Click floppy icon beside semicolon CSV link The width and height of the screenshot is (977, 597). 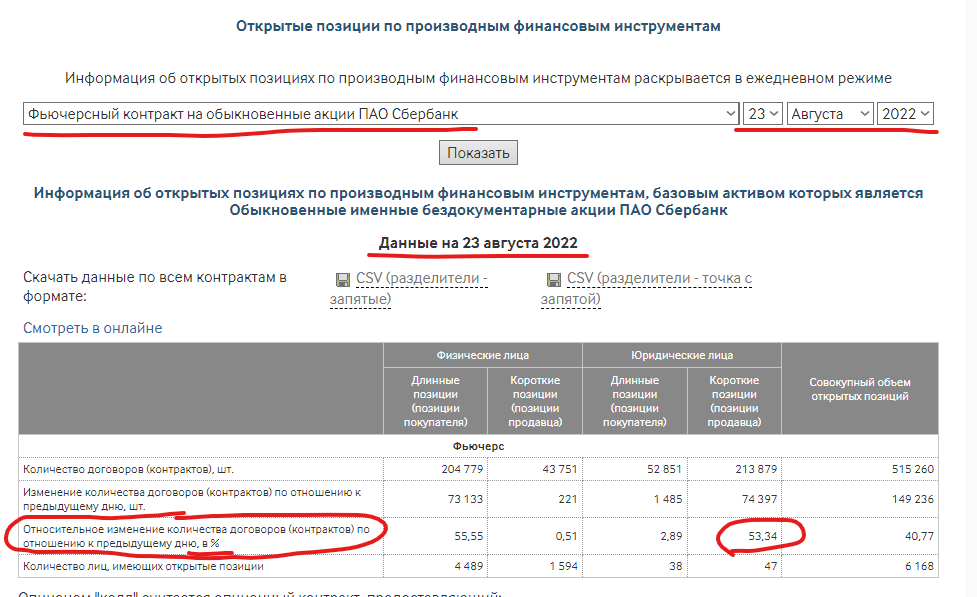[x=553, y=279]
